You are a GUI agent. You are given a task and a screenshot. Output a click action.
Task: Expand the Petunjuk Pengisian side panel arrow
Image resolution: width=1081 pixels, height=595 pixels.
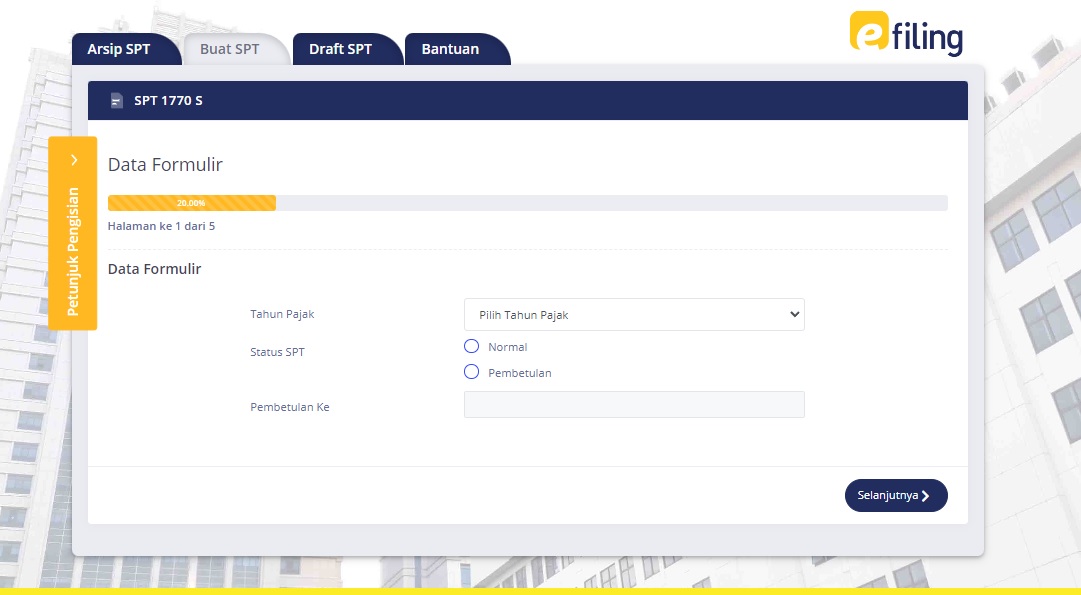(72, 159)
